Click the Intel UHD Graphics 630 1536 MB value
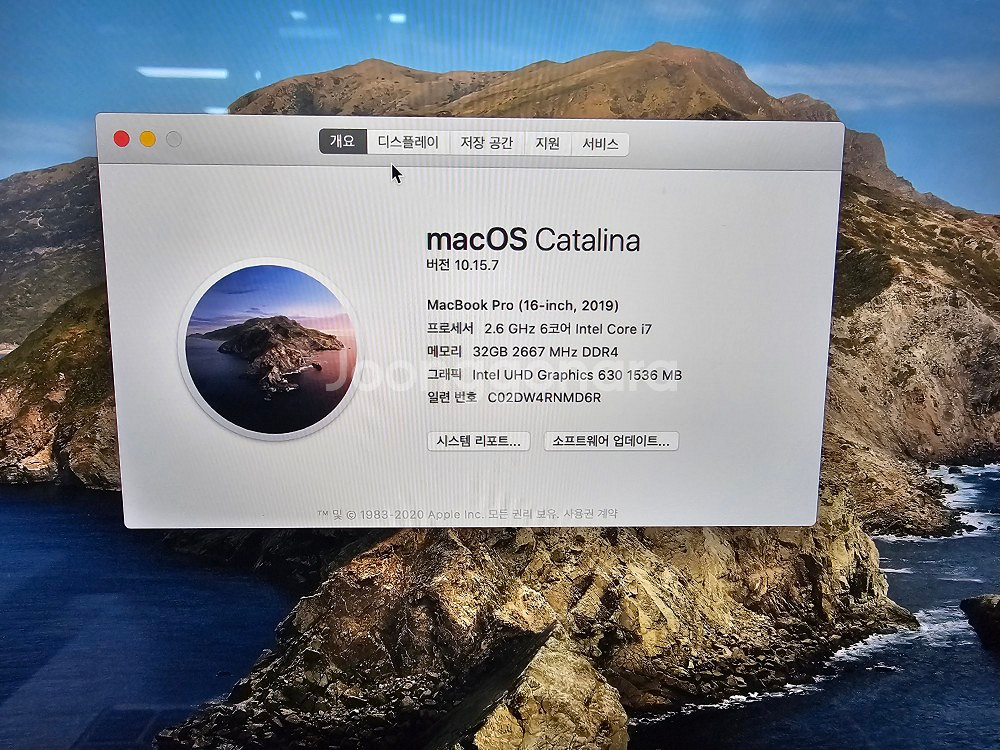The image size is (1000, 750). pyautogui.click(x=577, y=375)
